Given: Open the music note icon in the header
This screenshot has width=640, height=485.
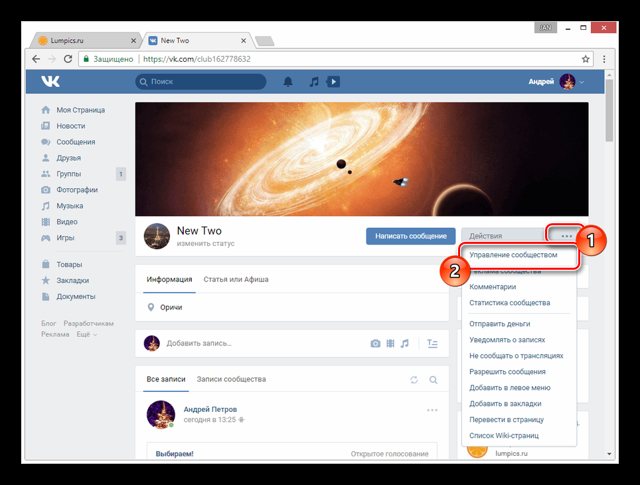Looking at the screenshot, I should click(x=314, y=82).
